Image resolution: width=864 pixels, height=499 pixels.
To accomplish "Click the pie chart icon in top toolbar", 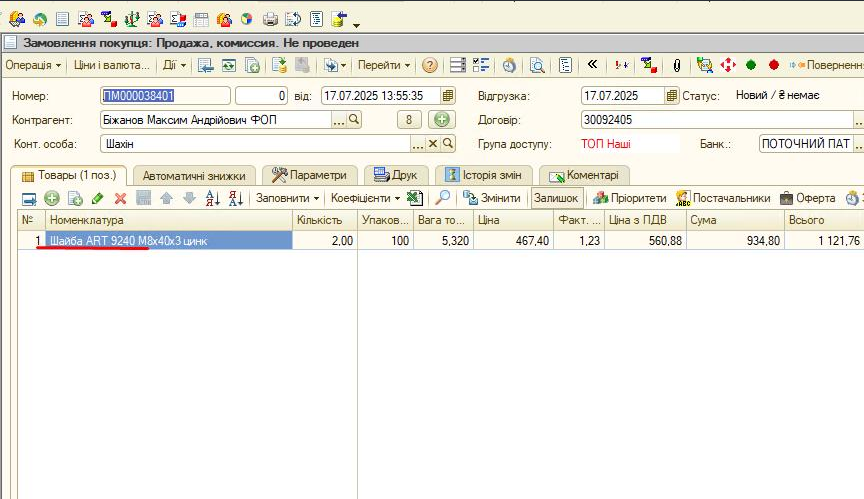I will tap(246, 19).
